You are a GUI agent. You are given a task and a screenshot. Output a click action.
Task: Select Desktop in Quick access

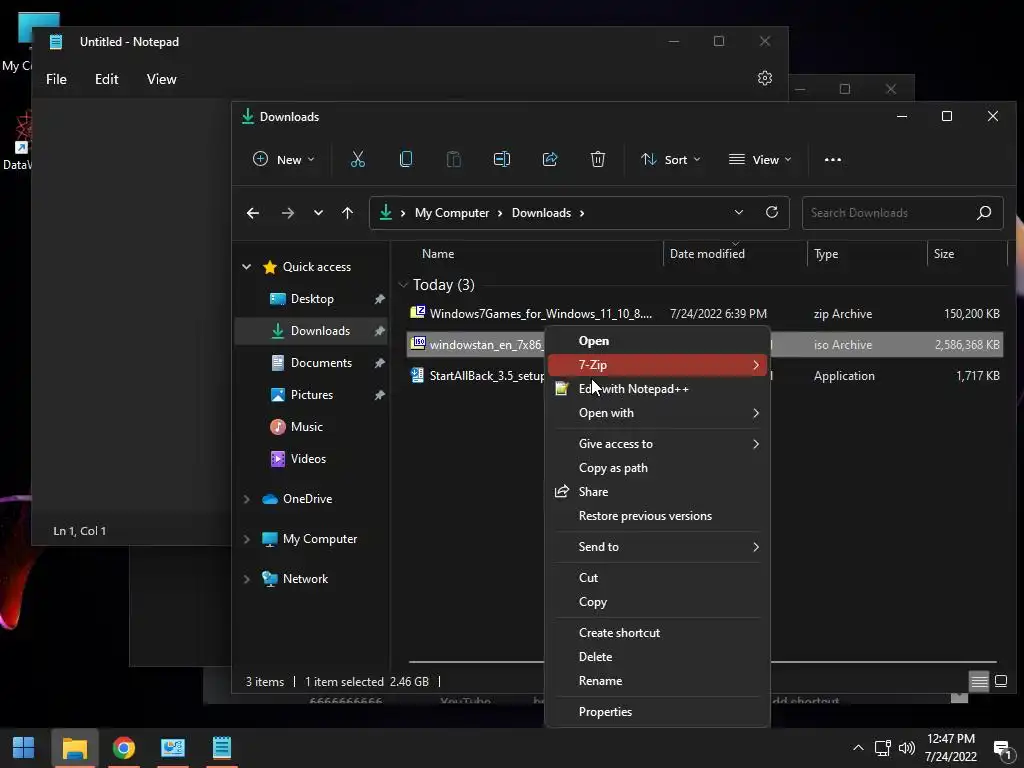(x=312, y=298)
